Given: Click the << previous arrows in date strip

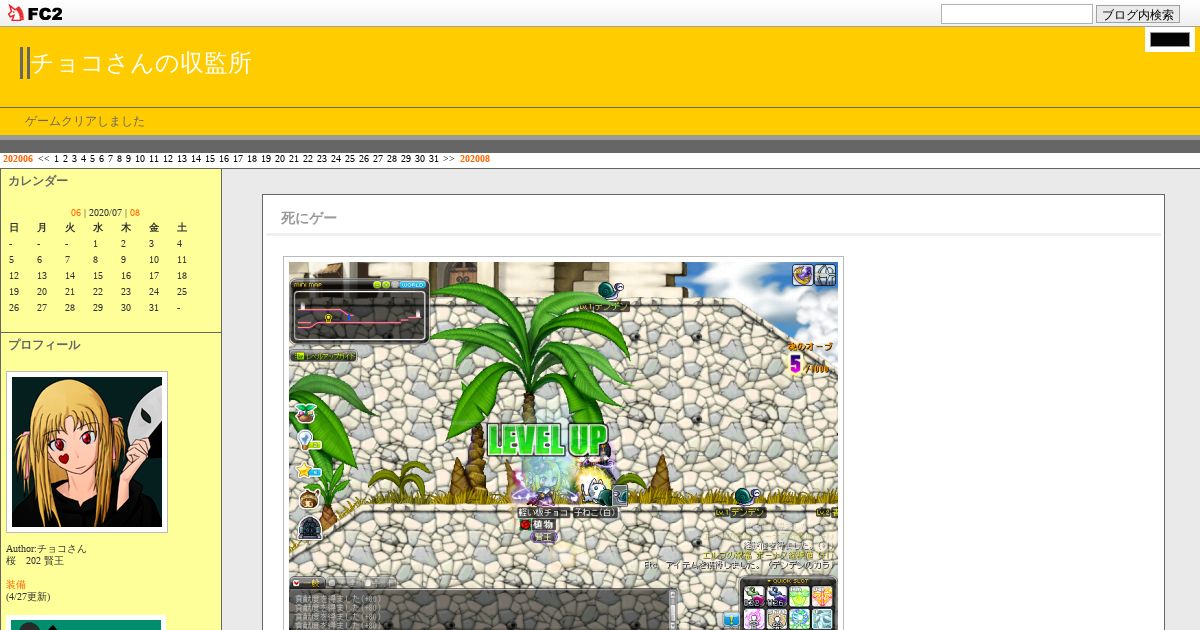Looking at the screenshot, I should 44,159.
